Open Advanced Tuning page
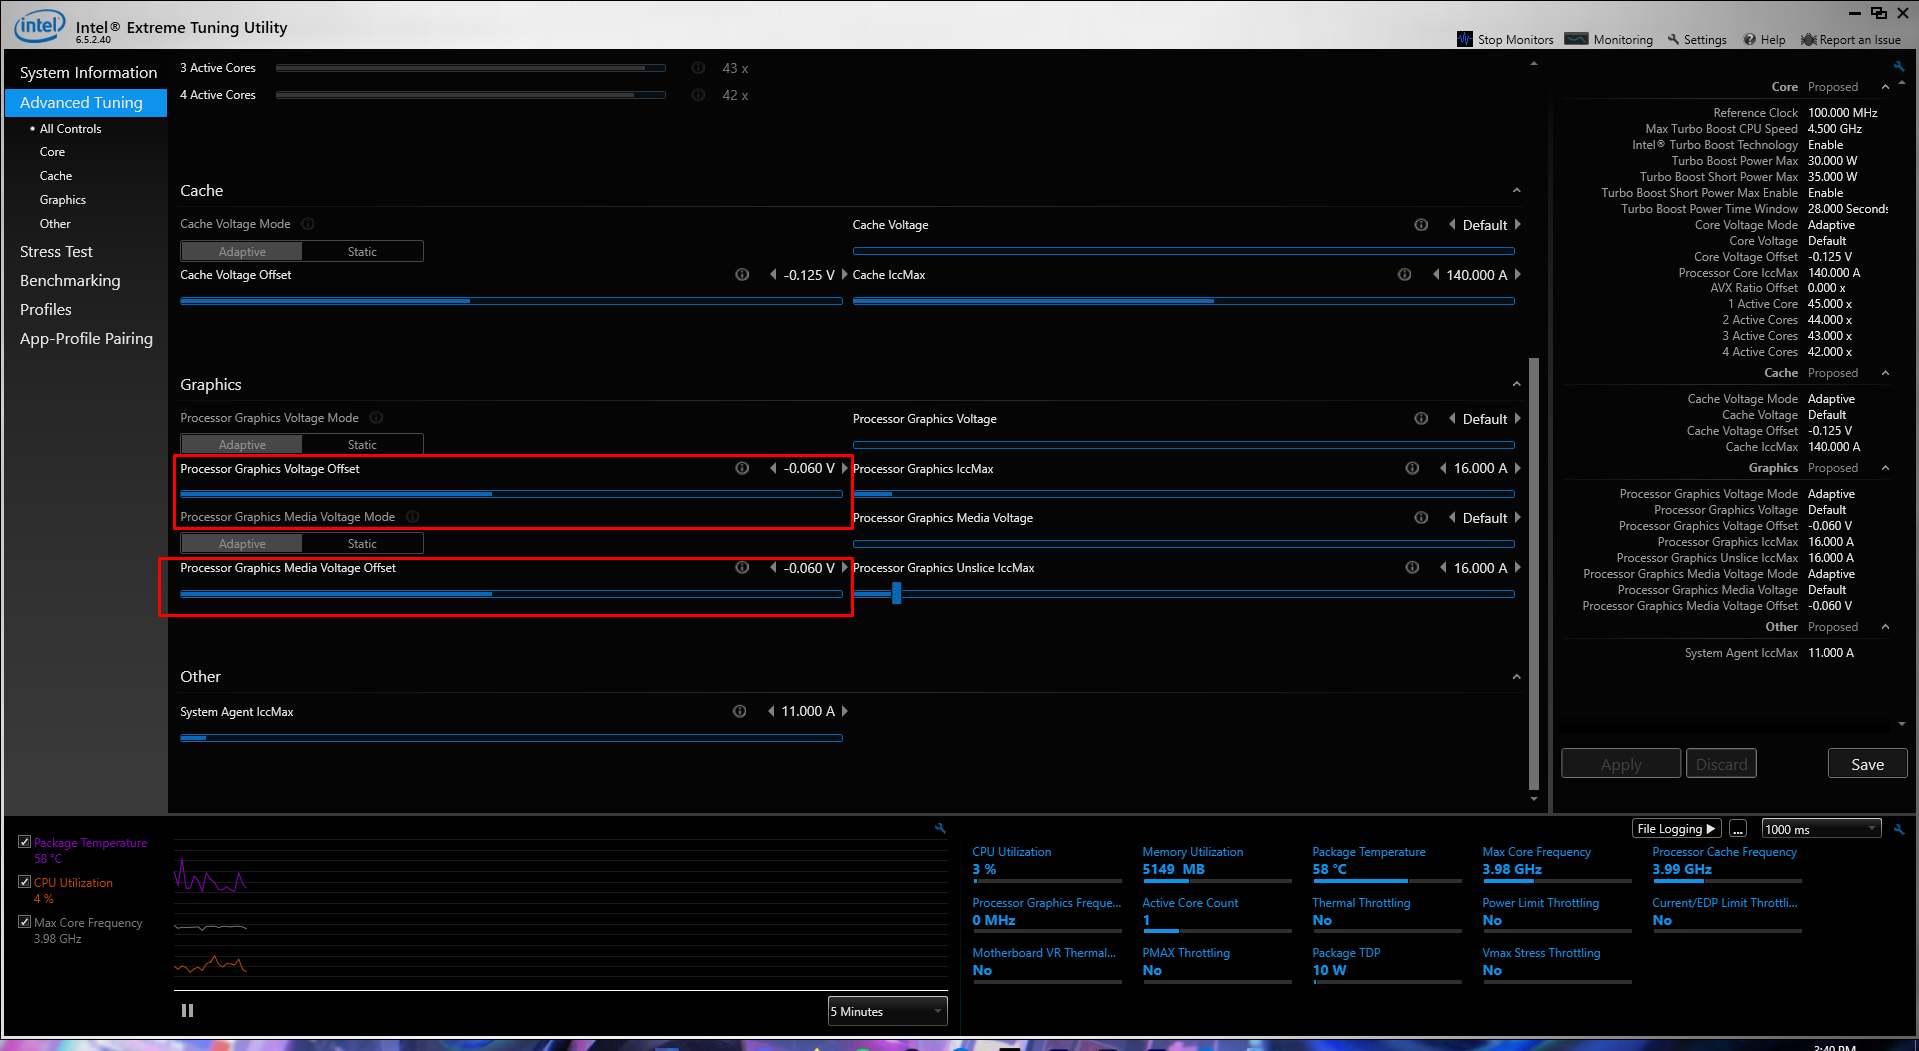The image size is (1919, 1051). (x=86, y=102)
